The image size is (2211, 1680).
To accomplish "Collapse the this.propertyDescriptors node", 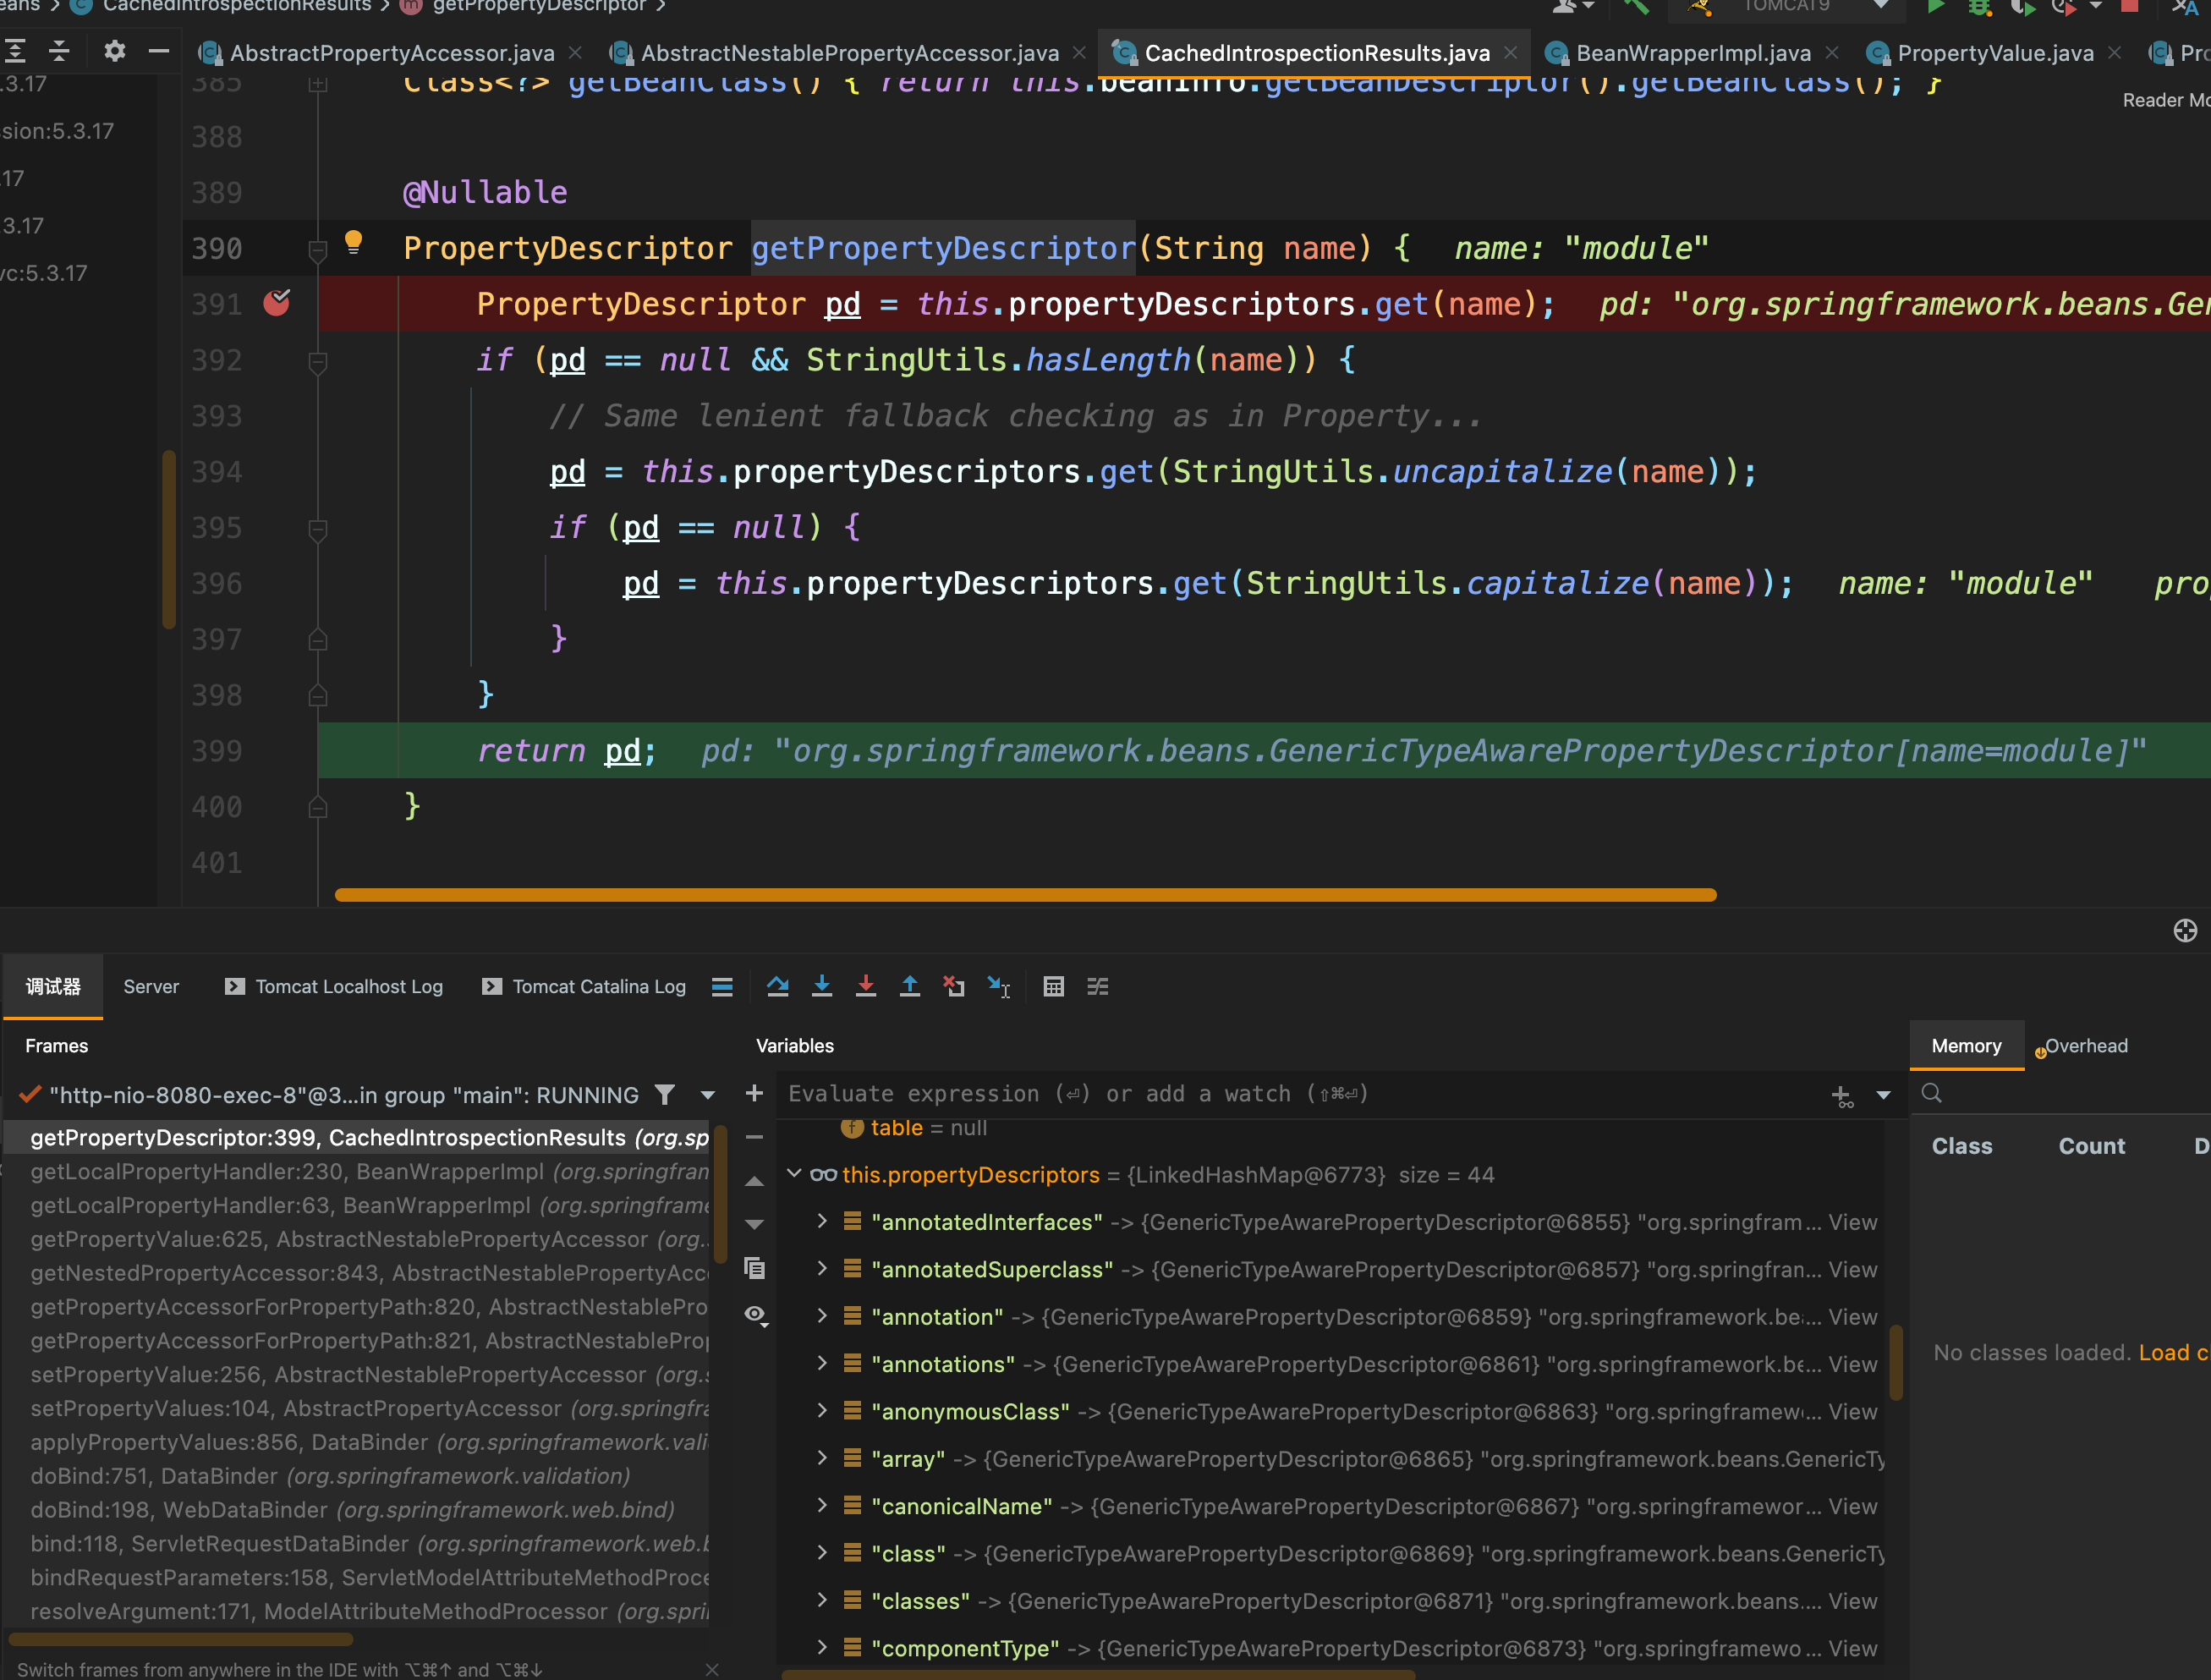I will point(794,1173).
